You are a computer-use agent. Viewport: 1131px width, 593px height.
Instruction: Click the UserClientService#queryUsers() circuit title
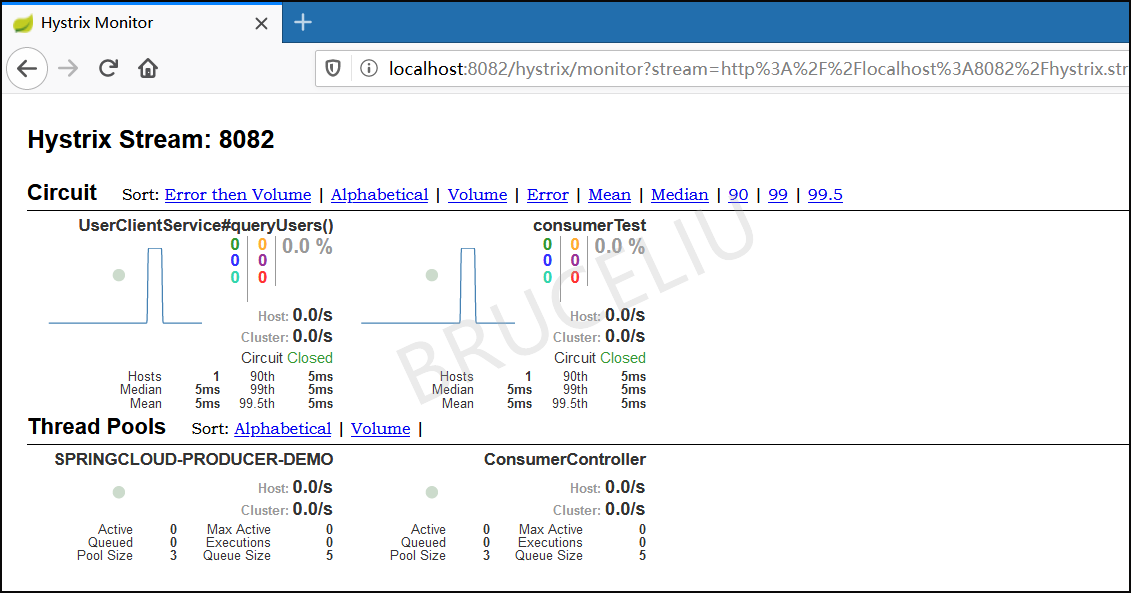206,226
